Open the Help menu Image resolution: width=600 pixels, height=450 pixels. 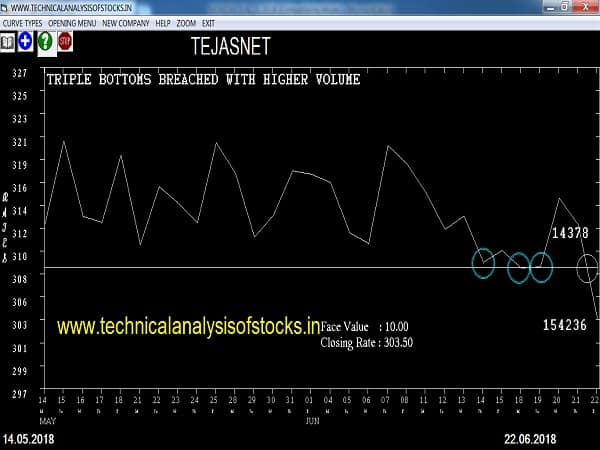pyautogui.click(x=163, y=22)
